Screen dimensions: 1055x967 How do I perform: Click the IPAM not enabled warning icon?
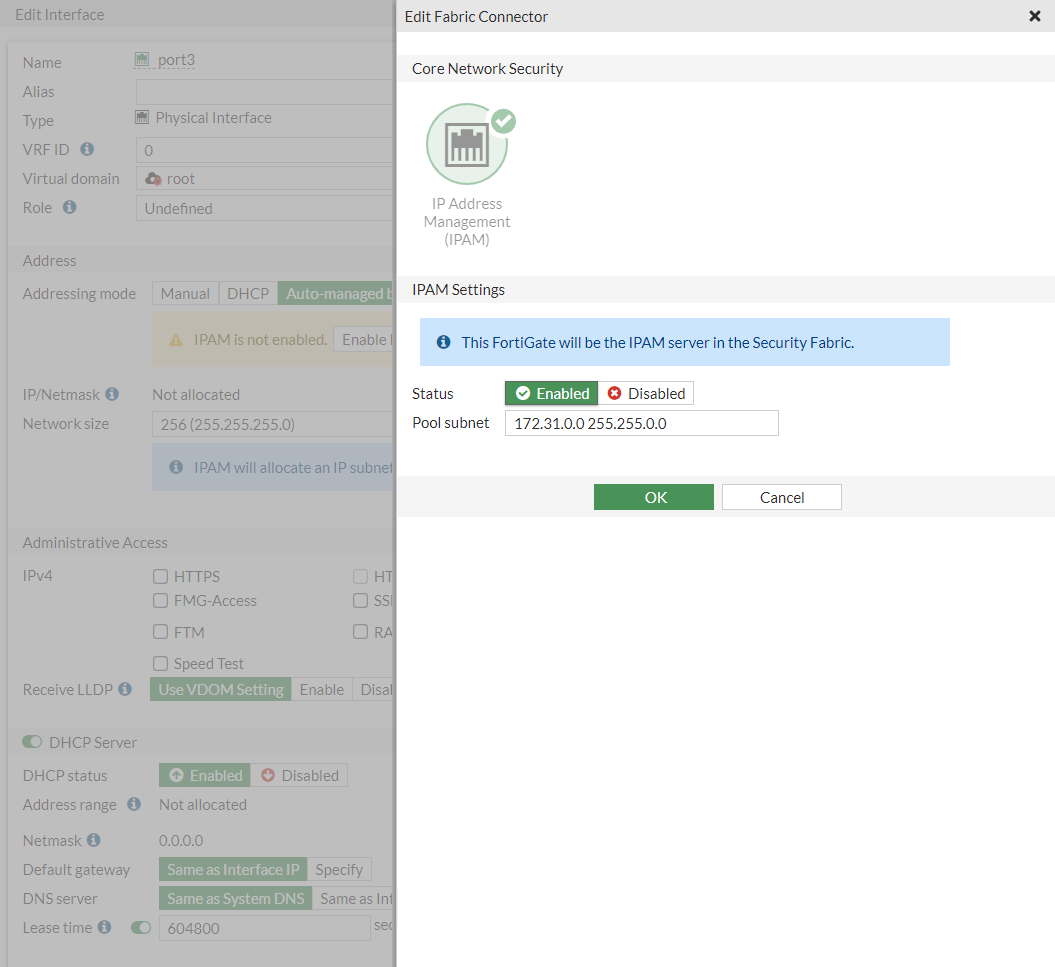[176, 341]
